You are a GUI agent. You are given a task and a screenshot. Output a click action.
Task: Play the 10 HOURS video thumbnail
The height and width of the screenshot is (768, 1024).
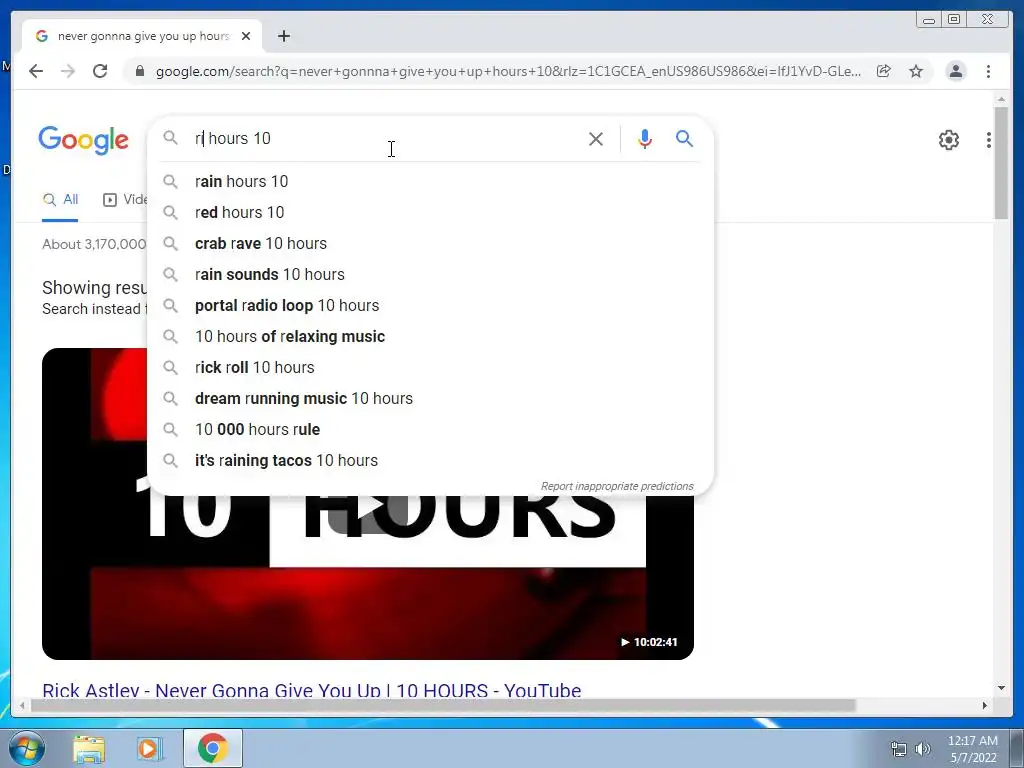[368, 504]
